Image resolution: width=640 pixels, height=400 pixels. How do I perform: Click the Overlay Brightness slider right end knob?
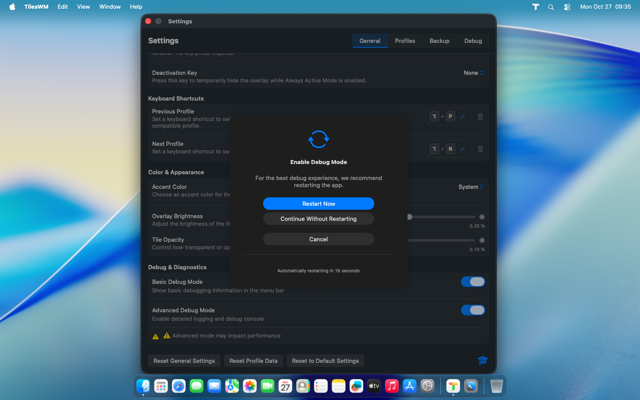click(x=482, y=217)
